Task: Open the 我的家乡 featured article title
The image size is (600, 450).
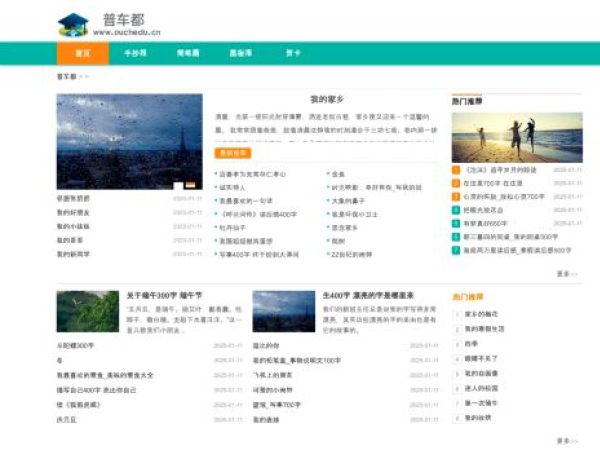Action: click(326, 100)
